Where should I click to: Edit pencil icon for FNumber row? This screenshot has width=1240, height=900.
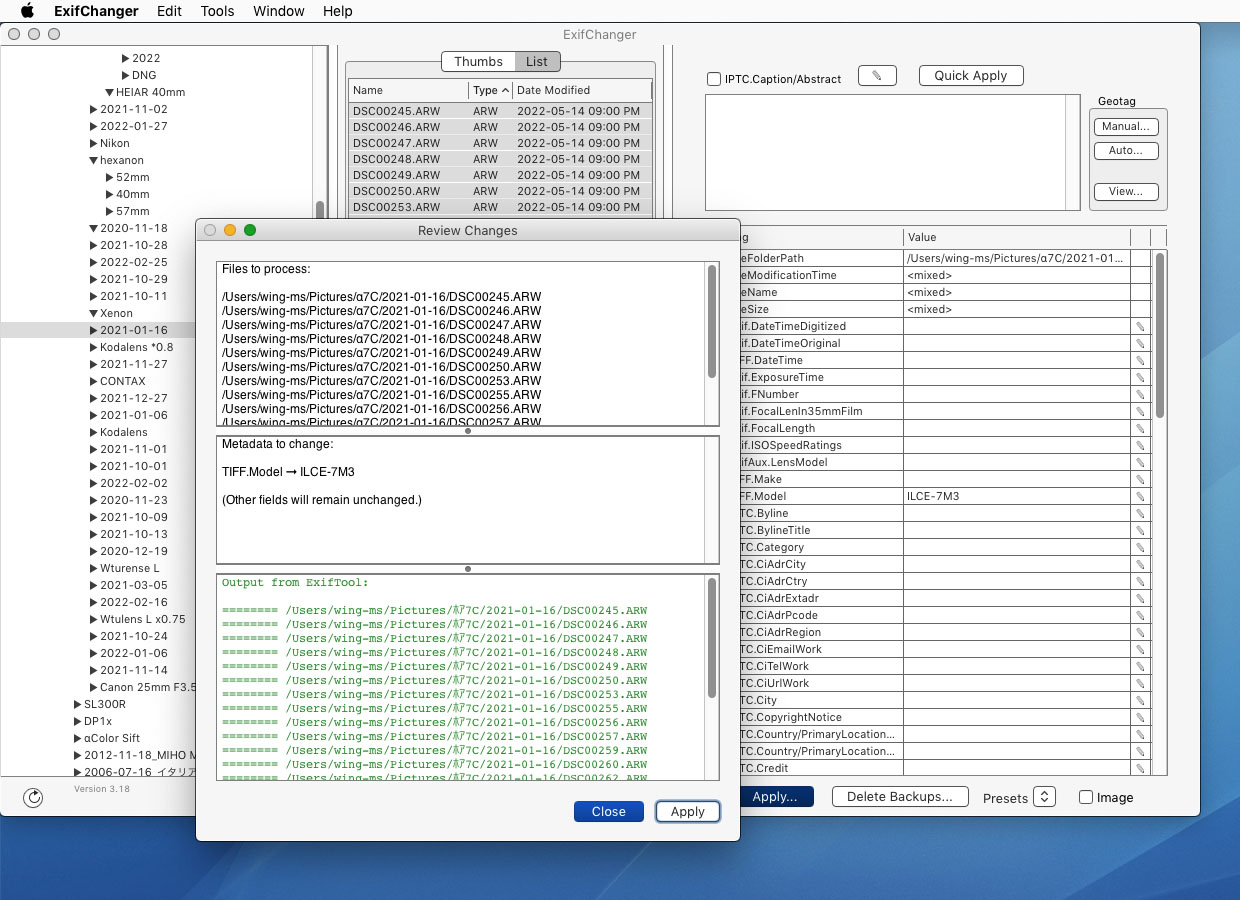pyautogui.click(x=1140, y=395)
